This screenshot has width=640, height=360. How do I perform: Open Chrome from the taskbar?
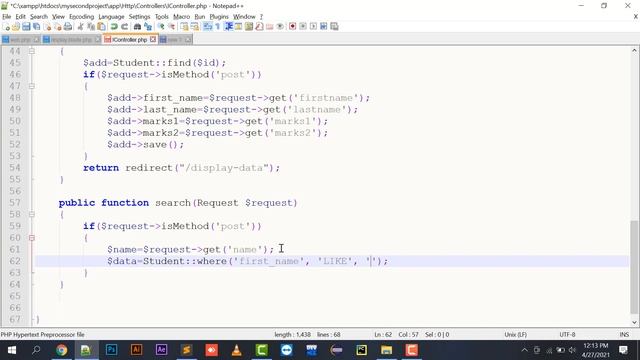click(61, 350)
